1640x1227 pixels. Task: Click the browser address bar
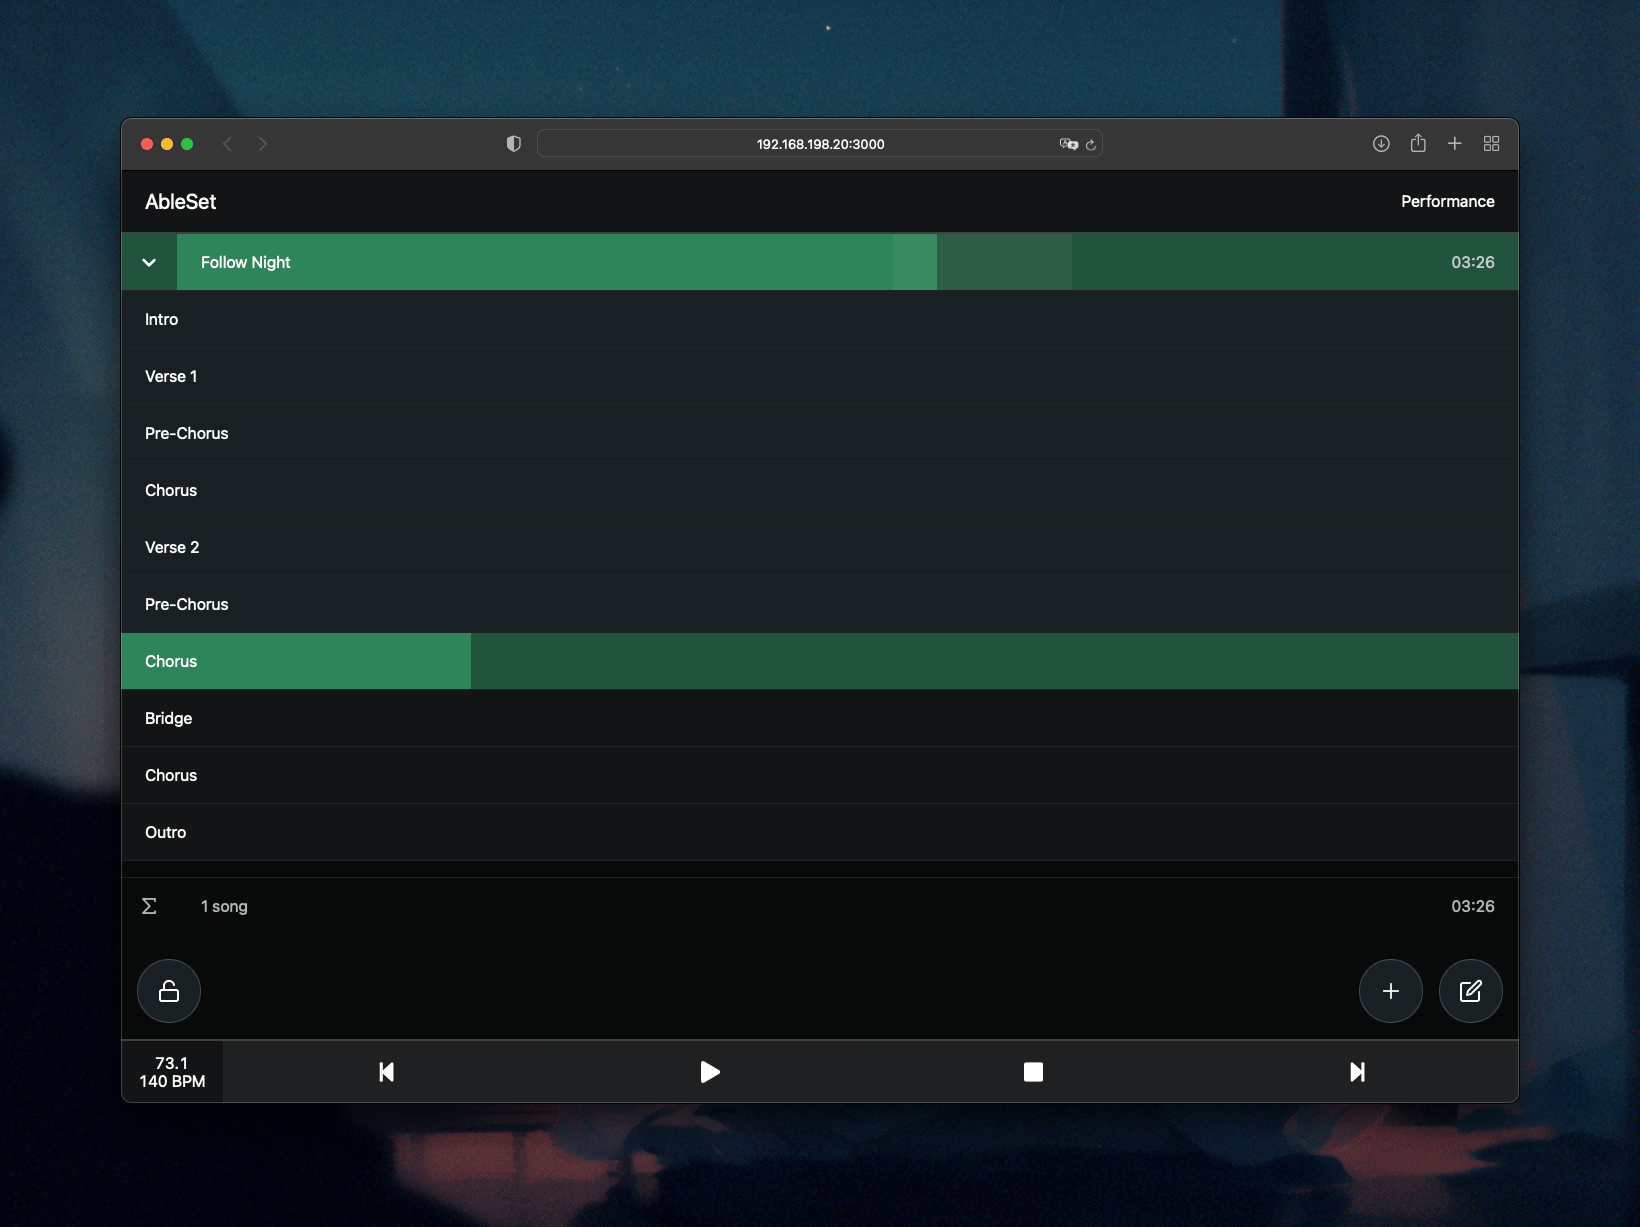tap(819, 144)
